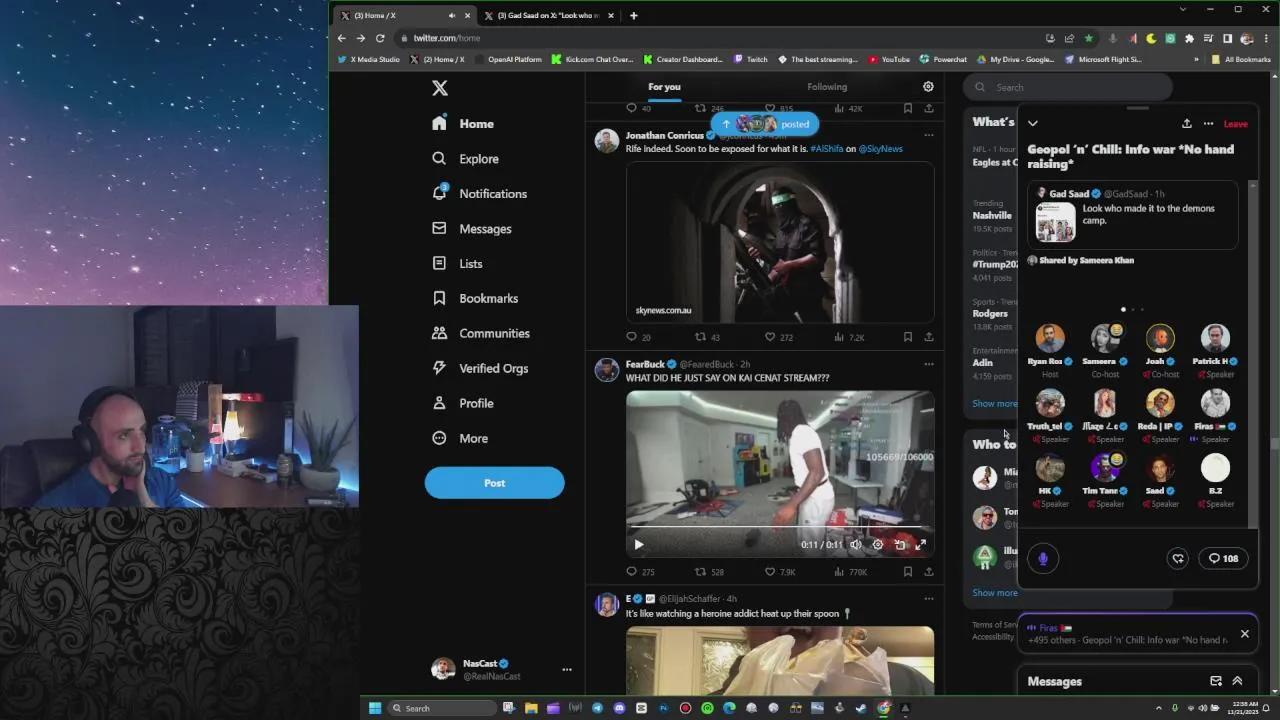Open the 108 comments button in Space

point(1223,559)
